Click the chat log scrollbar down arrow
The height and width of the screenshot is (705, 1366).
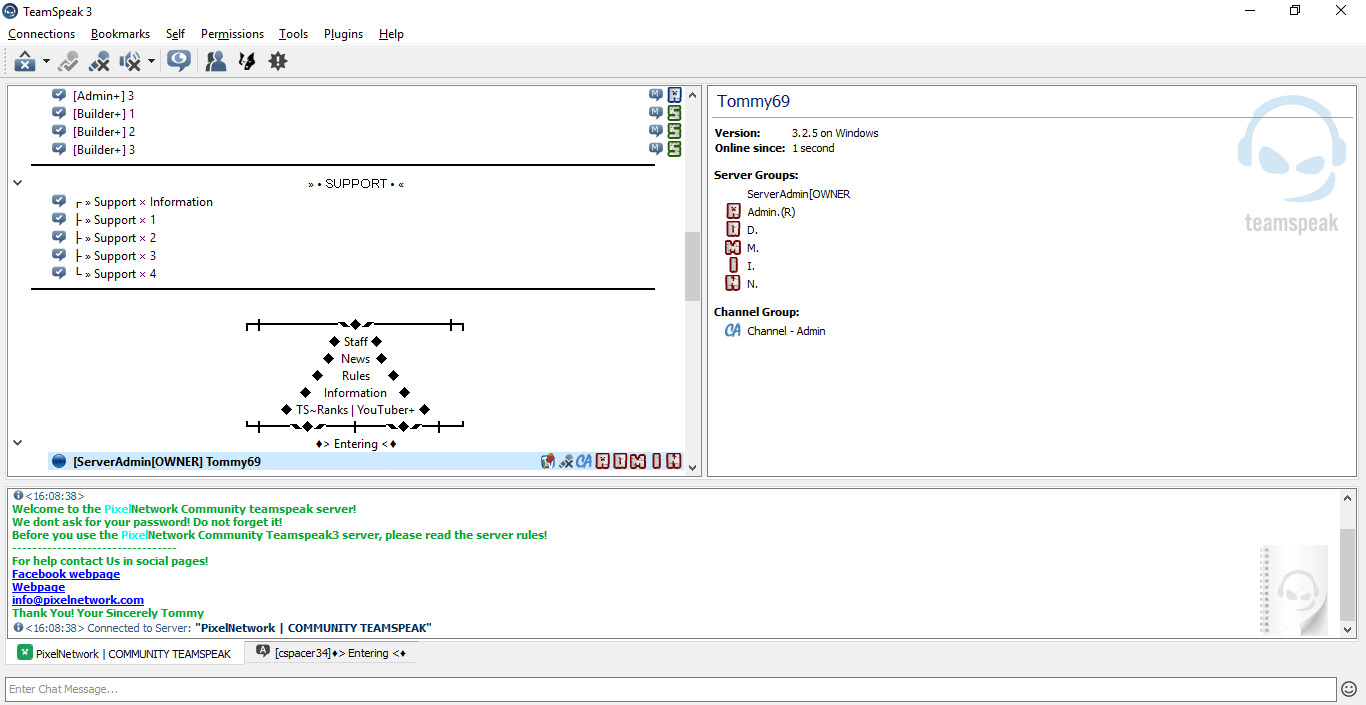tap(1347, 630)
